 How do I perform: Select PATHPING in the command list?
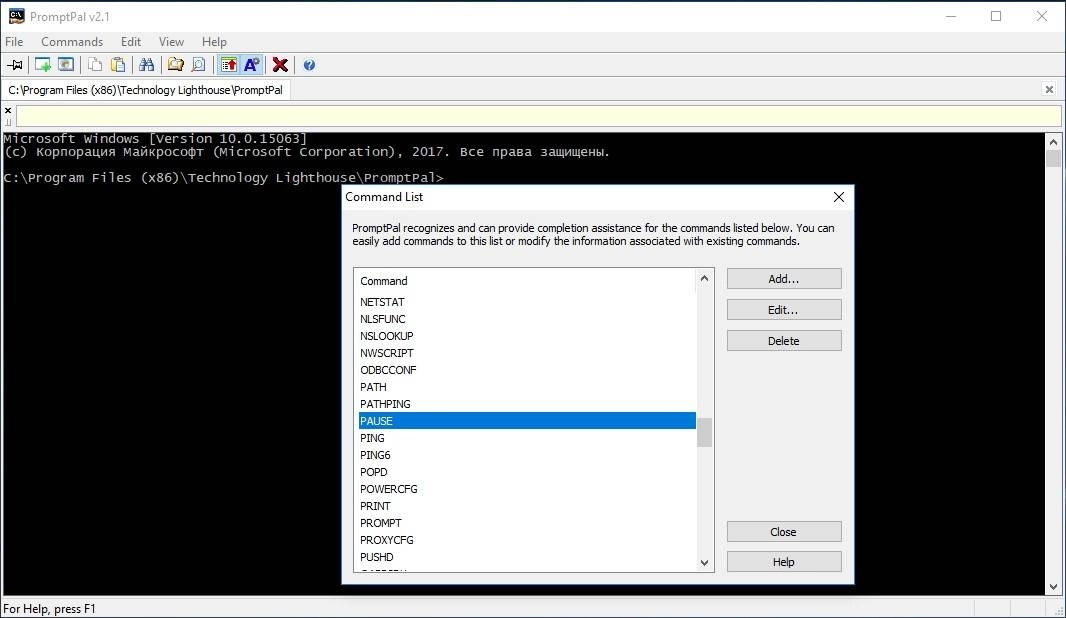[x=527, y=404]
